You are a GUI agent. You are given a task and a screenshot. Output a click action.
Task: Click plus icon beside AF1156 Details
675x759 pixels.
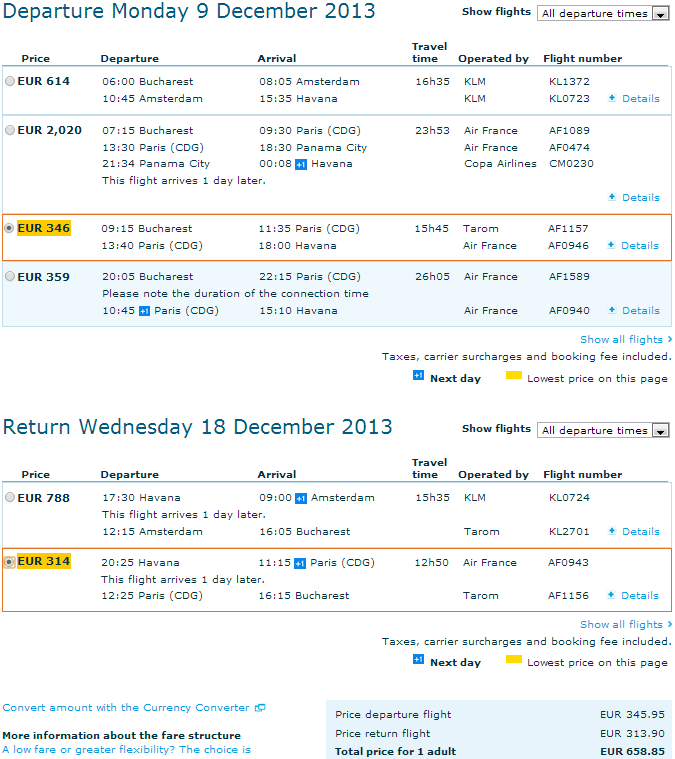tap(611, 595)
